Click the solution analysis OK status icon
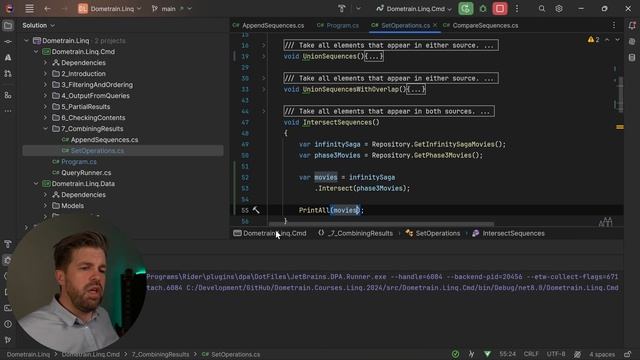Viewport: 640px width, 360px height. pyautogui.click(x=456, y=354)
